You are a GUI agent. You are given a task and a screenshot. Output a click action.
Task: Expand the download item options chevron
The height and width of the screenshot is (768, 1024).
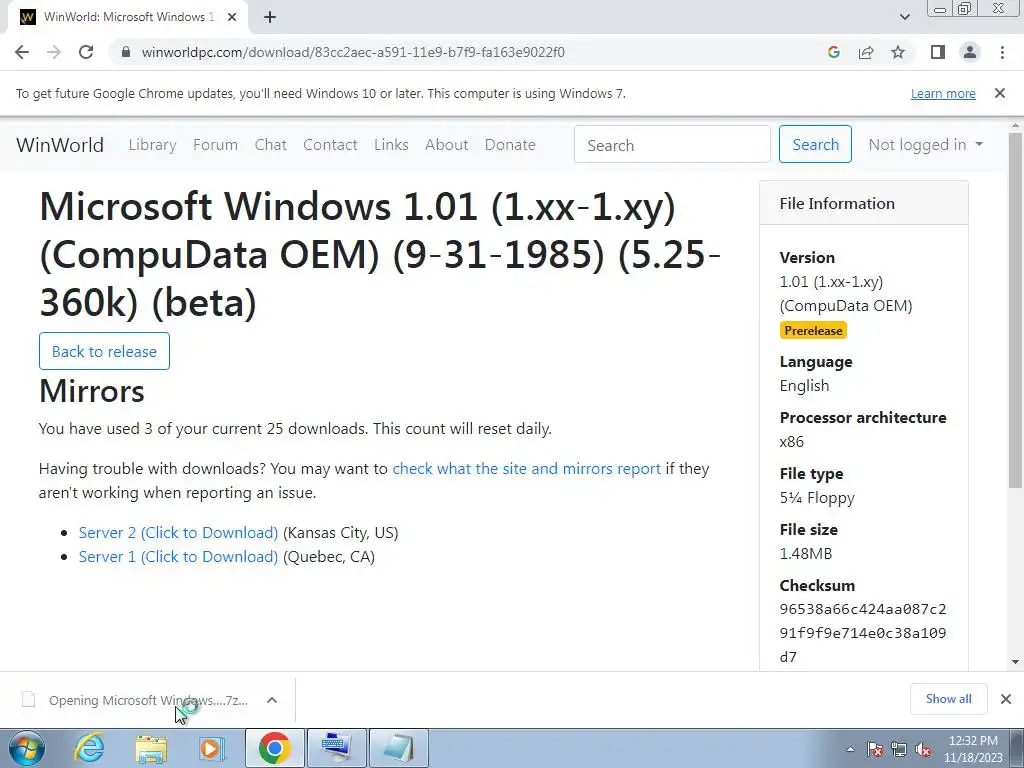(x=272, y=700)
